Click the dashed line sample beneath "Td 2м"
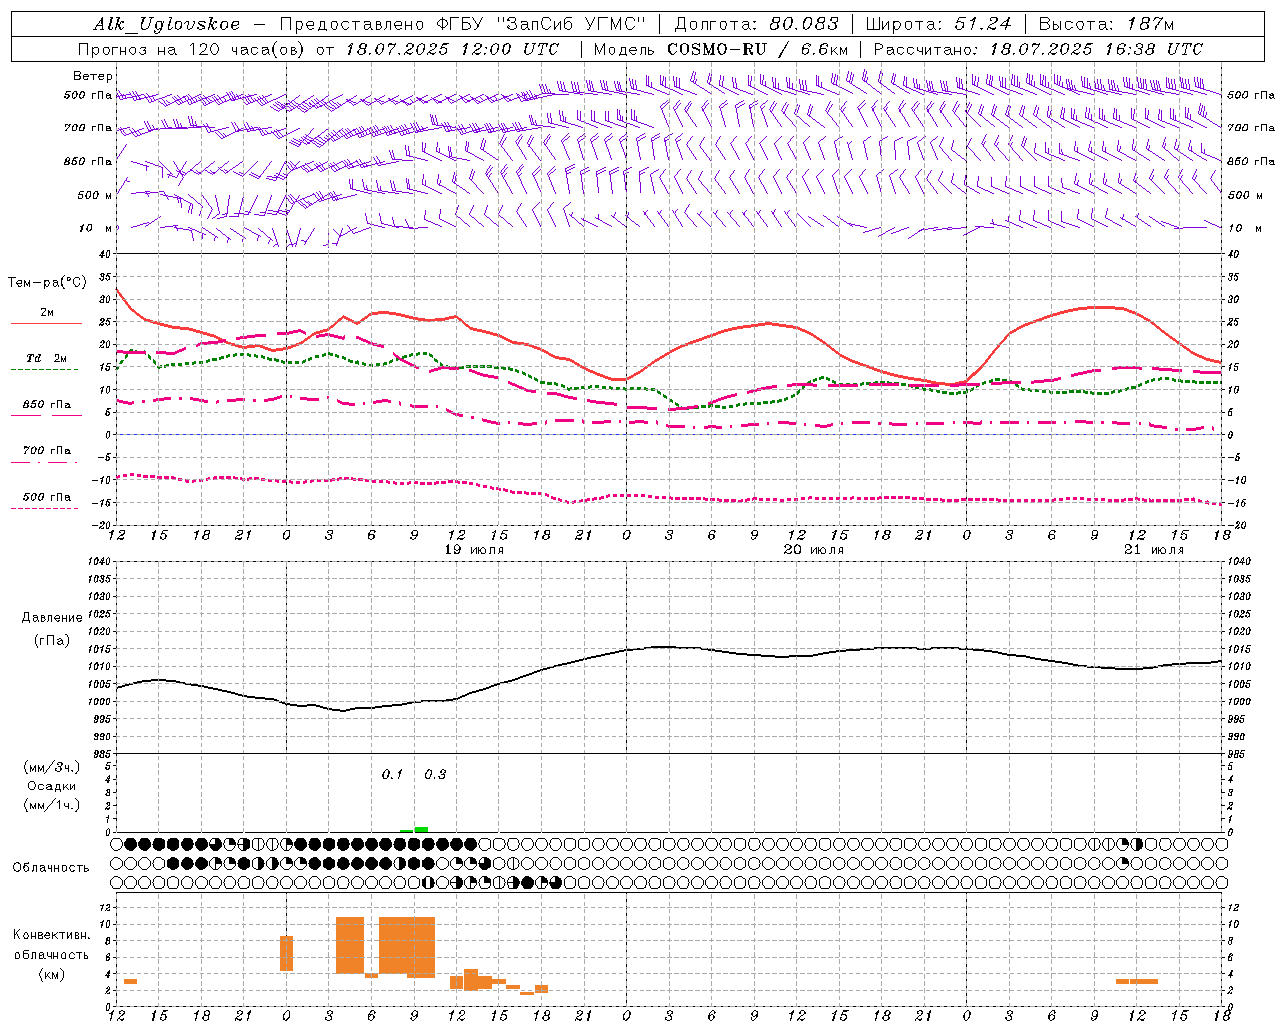This screenshot has height=1024, width=1280. click(47, 370)
